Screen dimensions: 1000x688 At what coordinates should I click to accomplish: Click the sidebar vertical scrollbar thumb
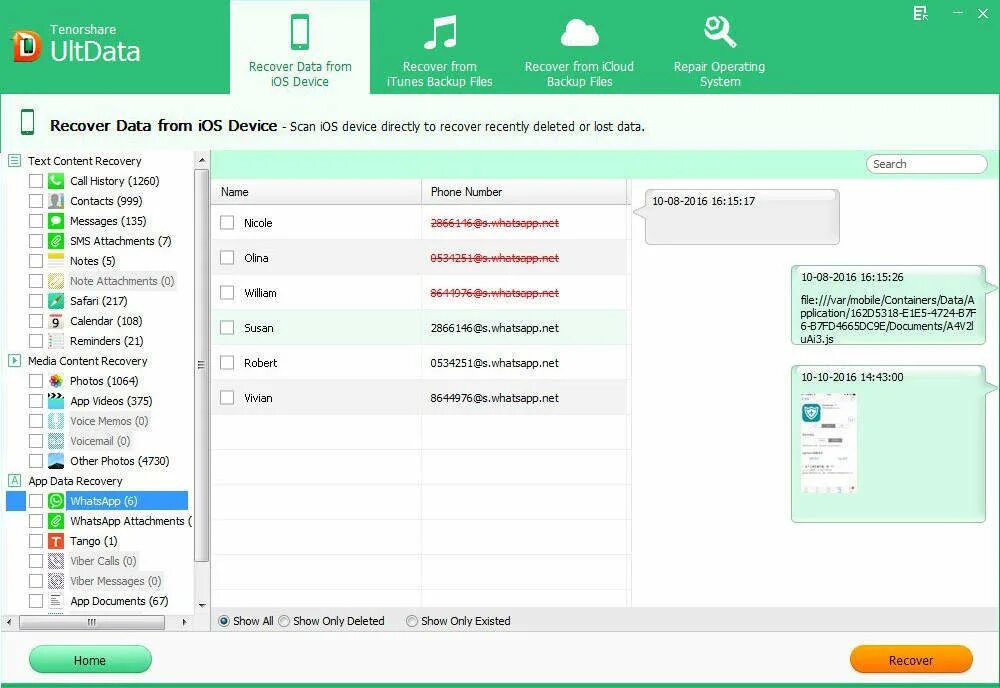[x=202, y=365]
